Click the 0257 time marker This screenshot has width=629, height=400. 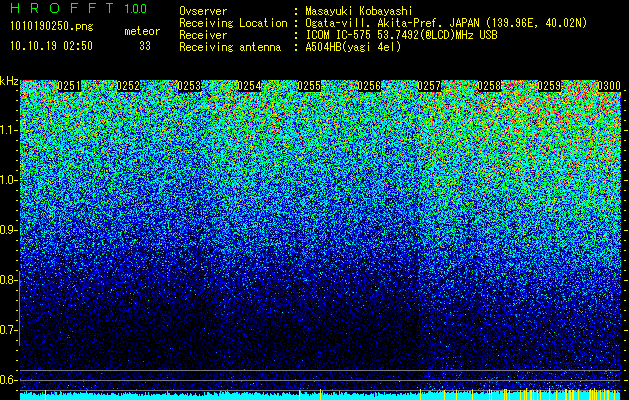429,86
